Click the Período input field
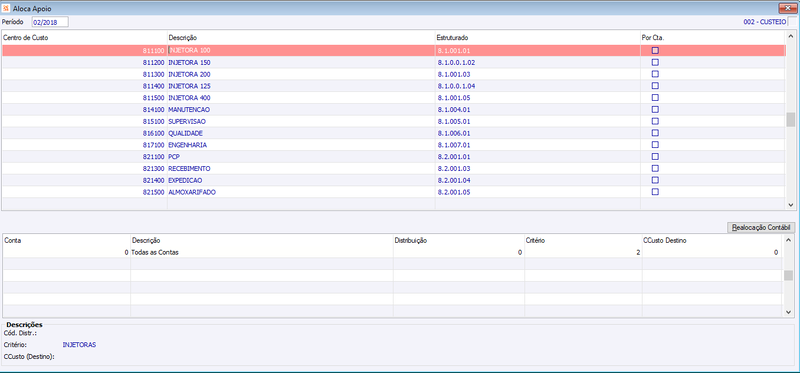Viewport: 800px width, 373px height. click(x=49, y=22)
